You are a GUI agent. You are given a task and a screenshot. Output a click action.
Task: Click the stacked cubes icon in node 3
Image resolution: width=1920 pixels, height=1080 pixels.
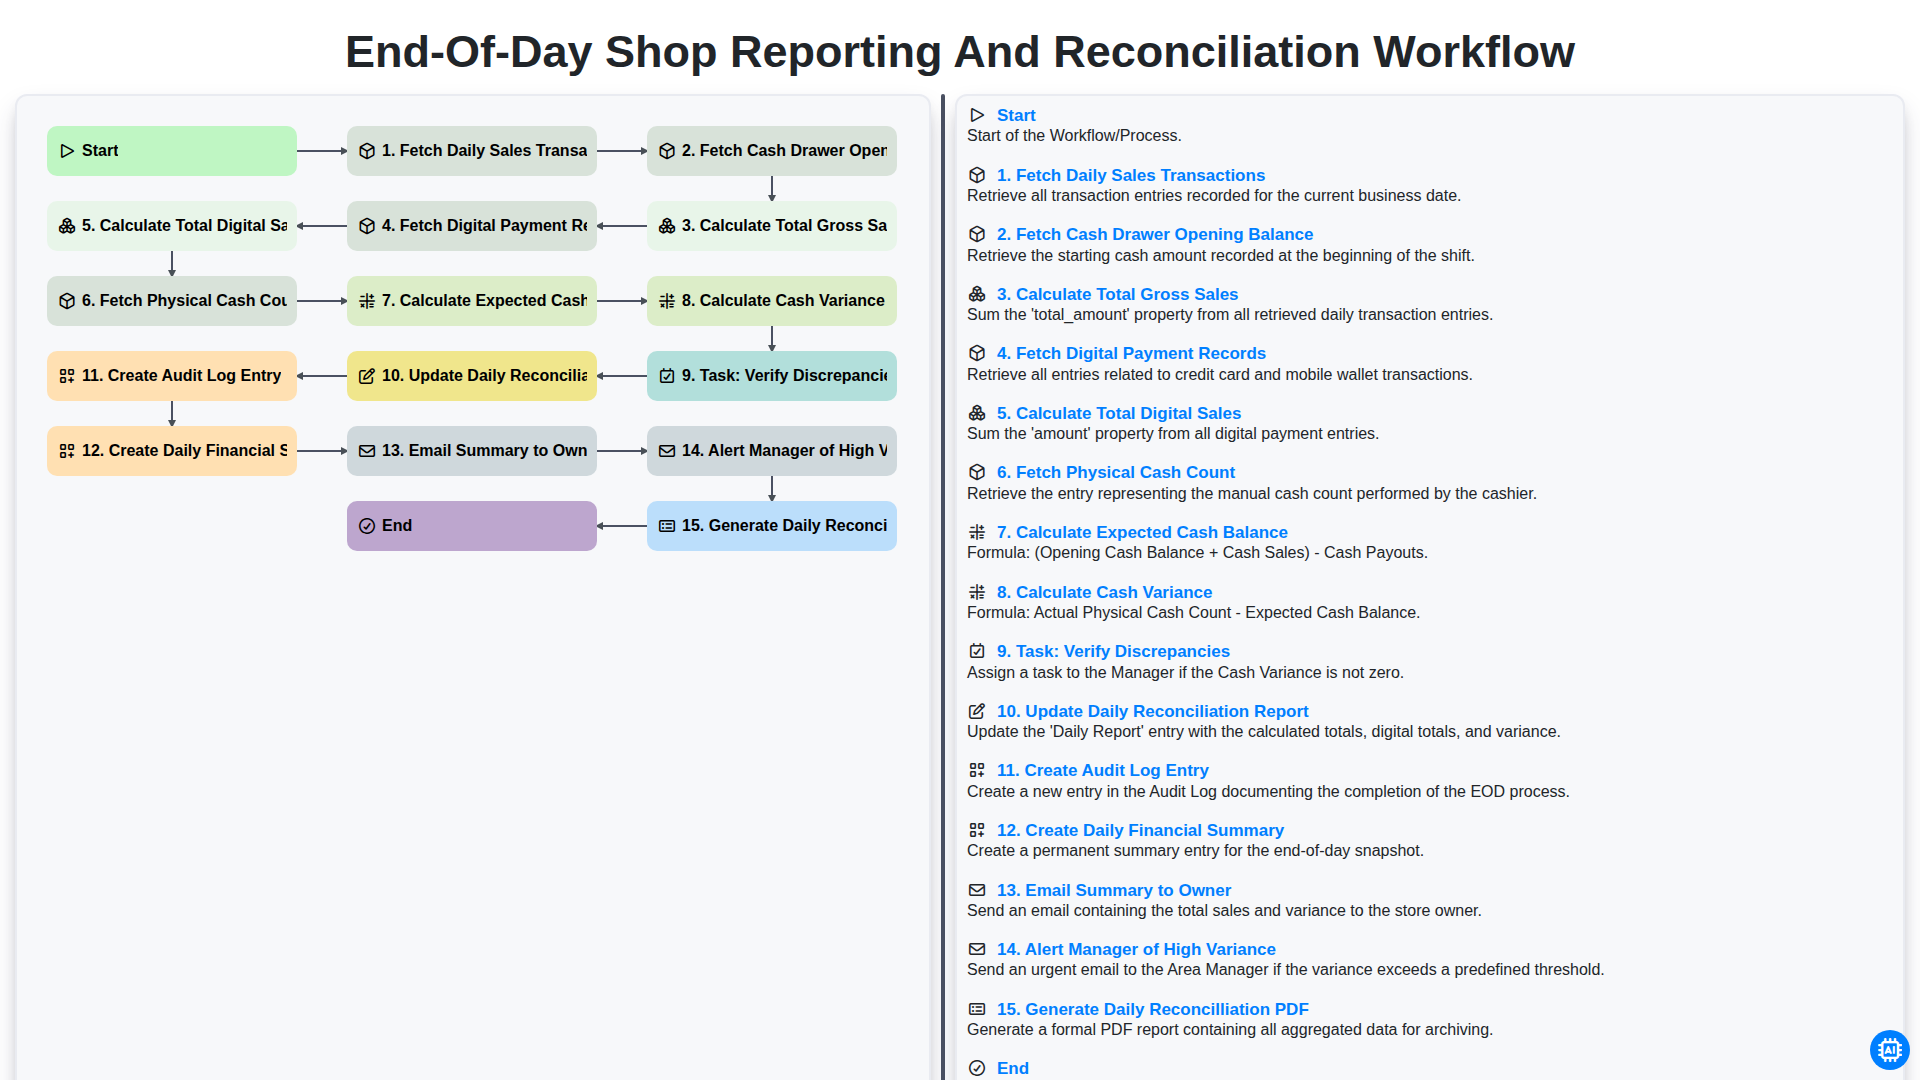pyautogui.click(x=667, y=226)
